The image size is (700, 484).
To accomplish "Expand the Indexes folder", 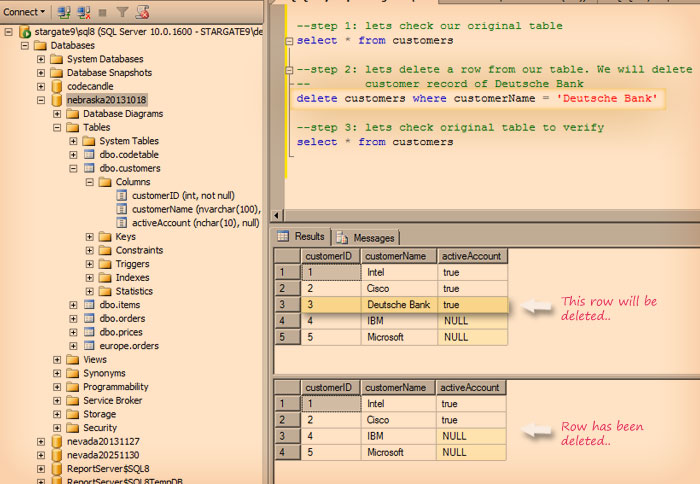I will point(89,278).
